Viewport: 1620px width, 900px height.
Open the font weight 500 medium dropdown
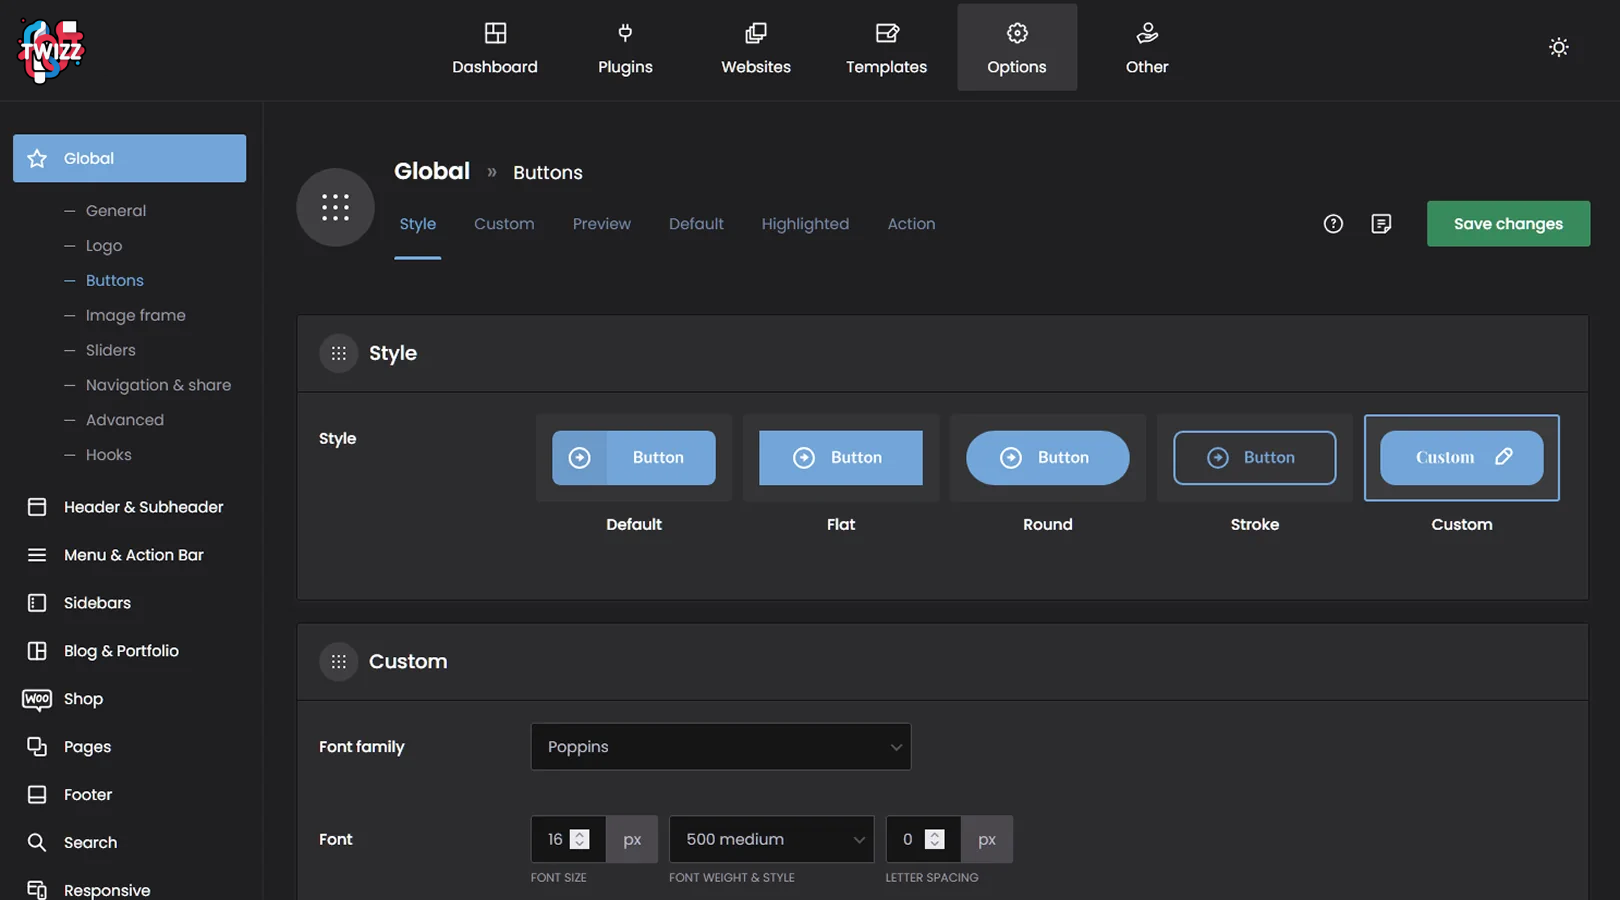point(771,839)
